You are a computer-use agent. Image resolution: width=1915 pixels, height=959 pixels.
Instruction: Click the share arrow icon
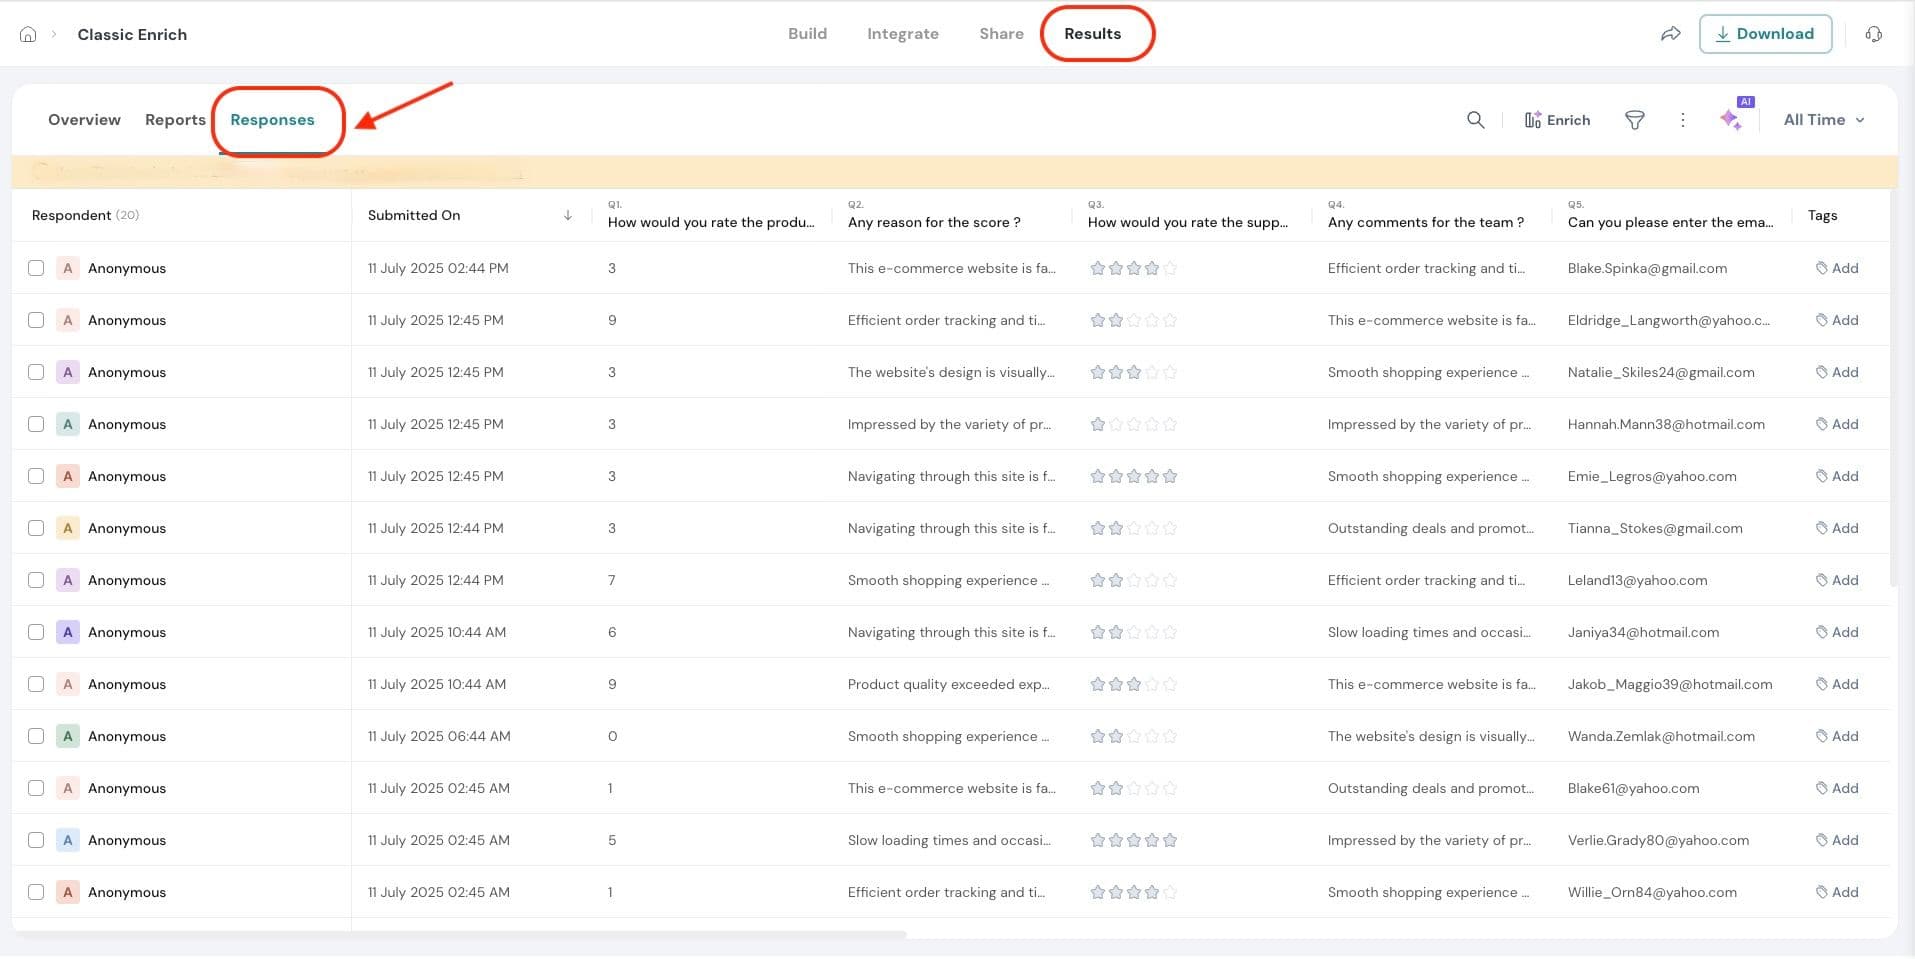(1670, 34)
